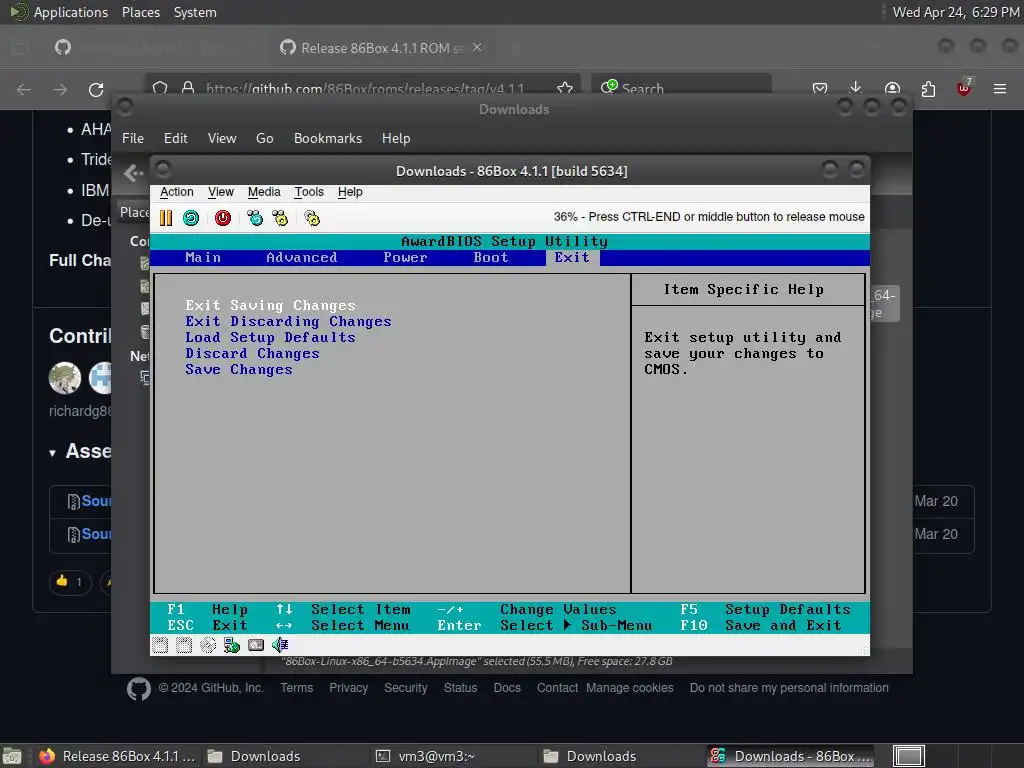The height and width of the screenshot is (768, 1024).
Task: Switch to BIOS Main tab
Action: (x=203, y=258)
